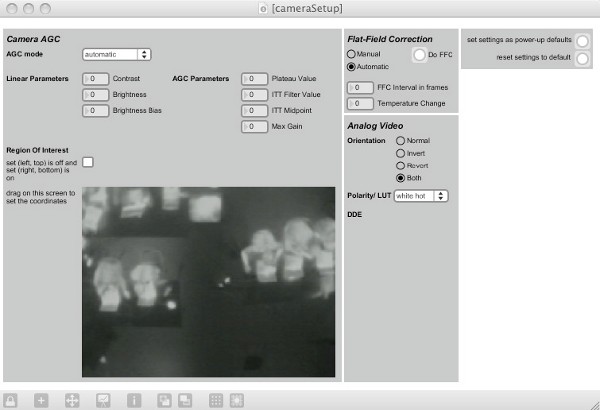Click the Contrast number box
The image size is (600, 410).
95,79
